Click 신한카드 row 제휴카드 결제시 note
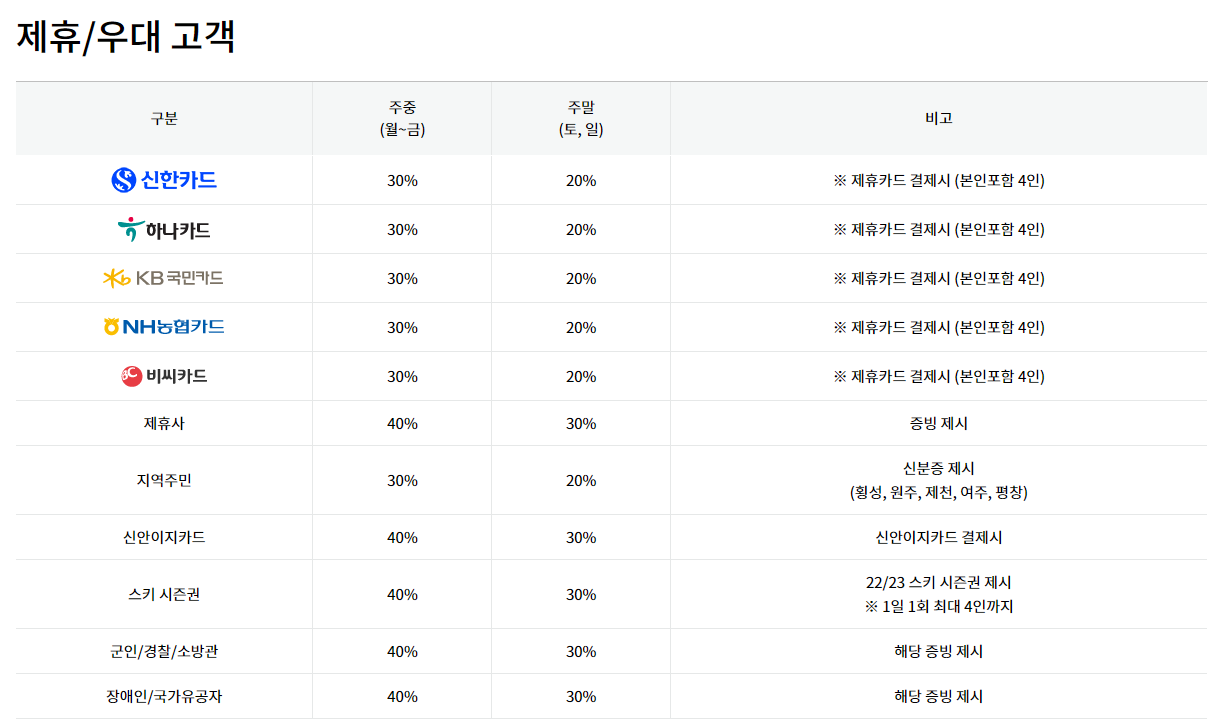The height and width of the screenshot is (719, 1226). click(x=939, y=180)
